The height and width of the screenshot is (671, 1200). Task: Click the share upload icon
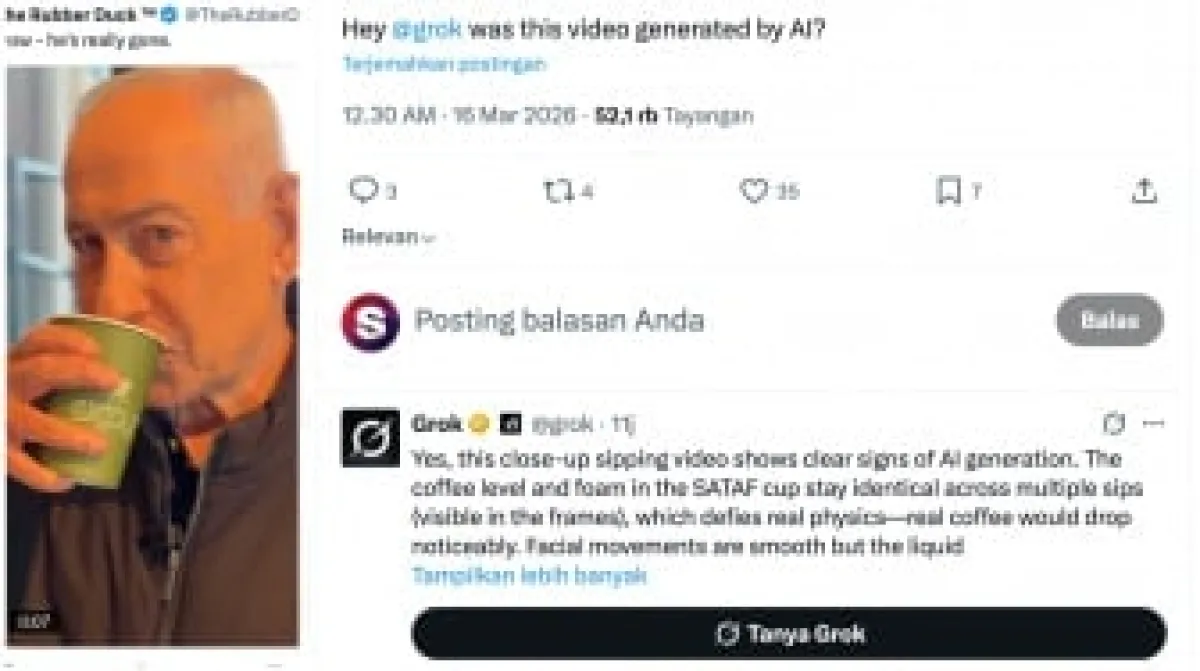tap(1144, 190)
